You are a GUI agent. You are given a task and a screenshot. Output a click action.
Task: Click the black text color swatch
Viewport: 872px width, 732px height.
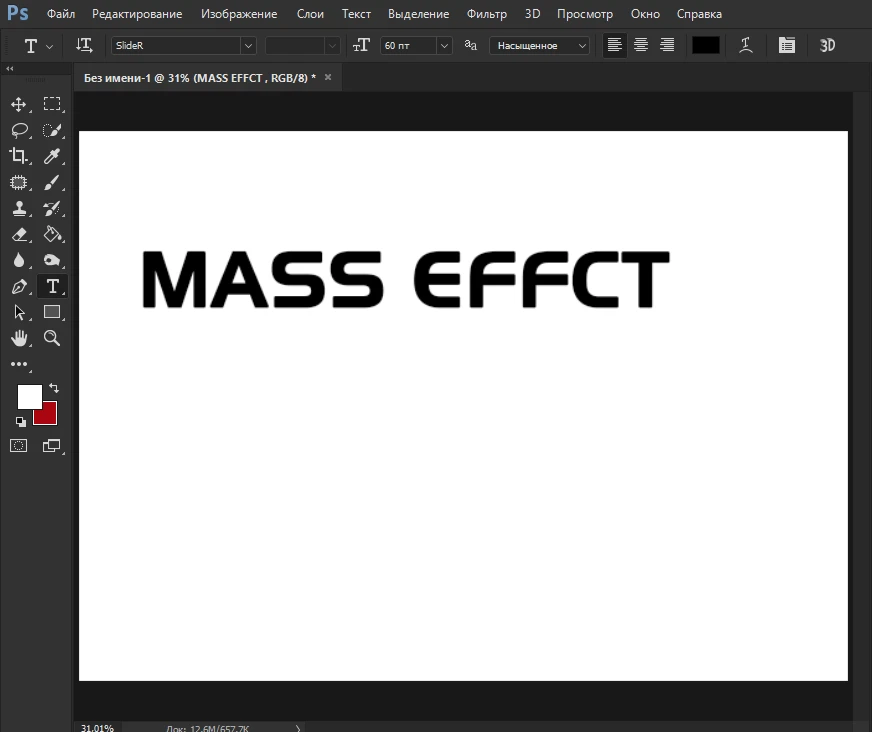click(705, 45)
